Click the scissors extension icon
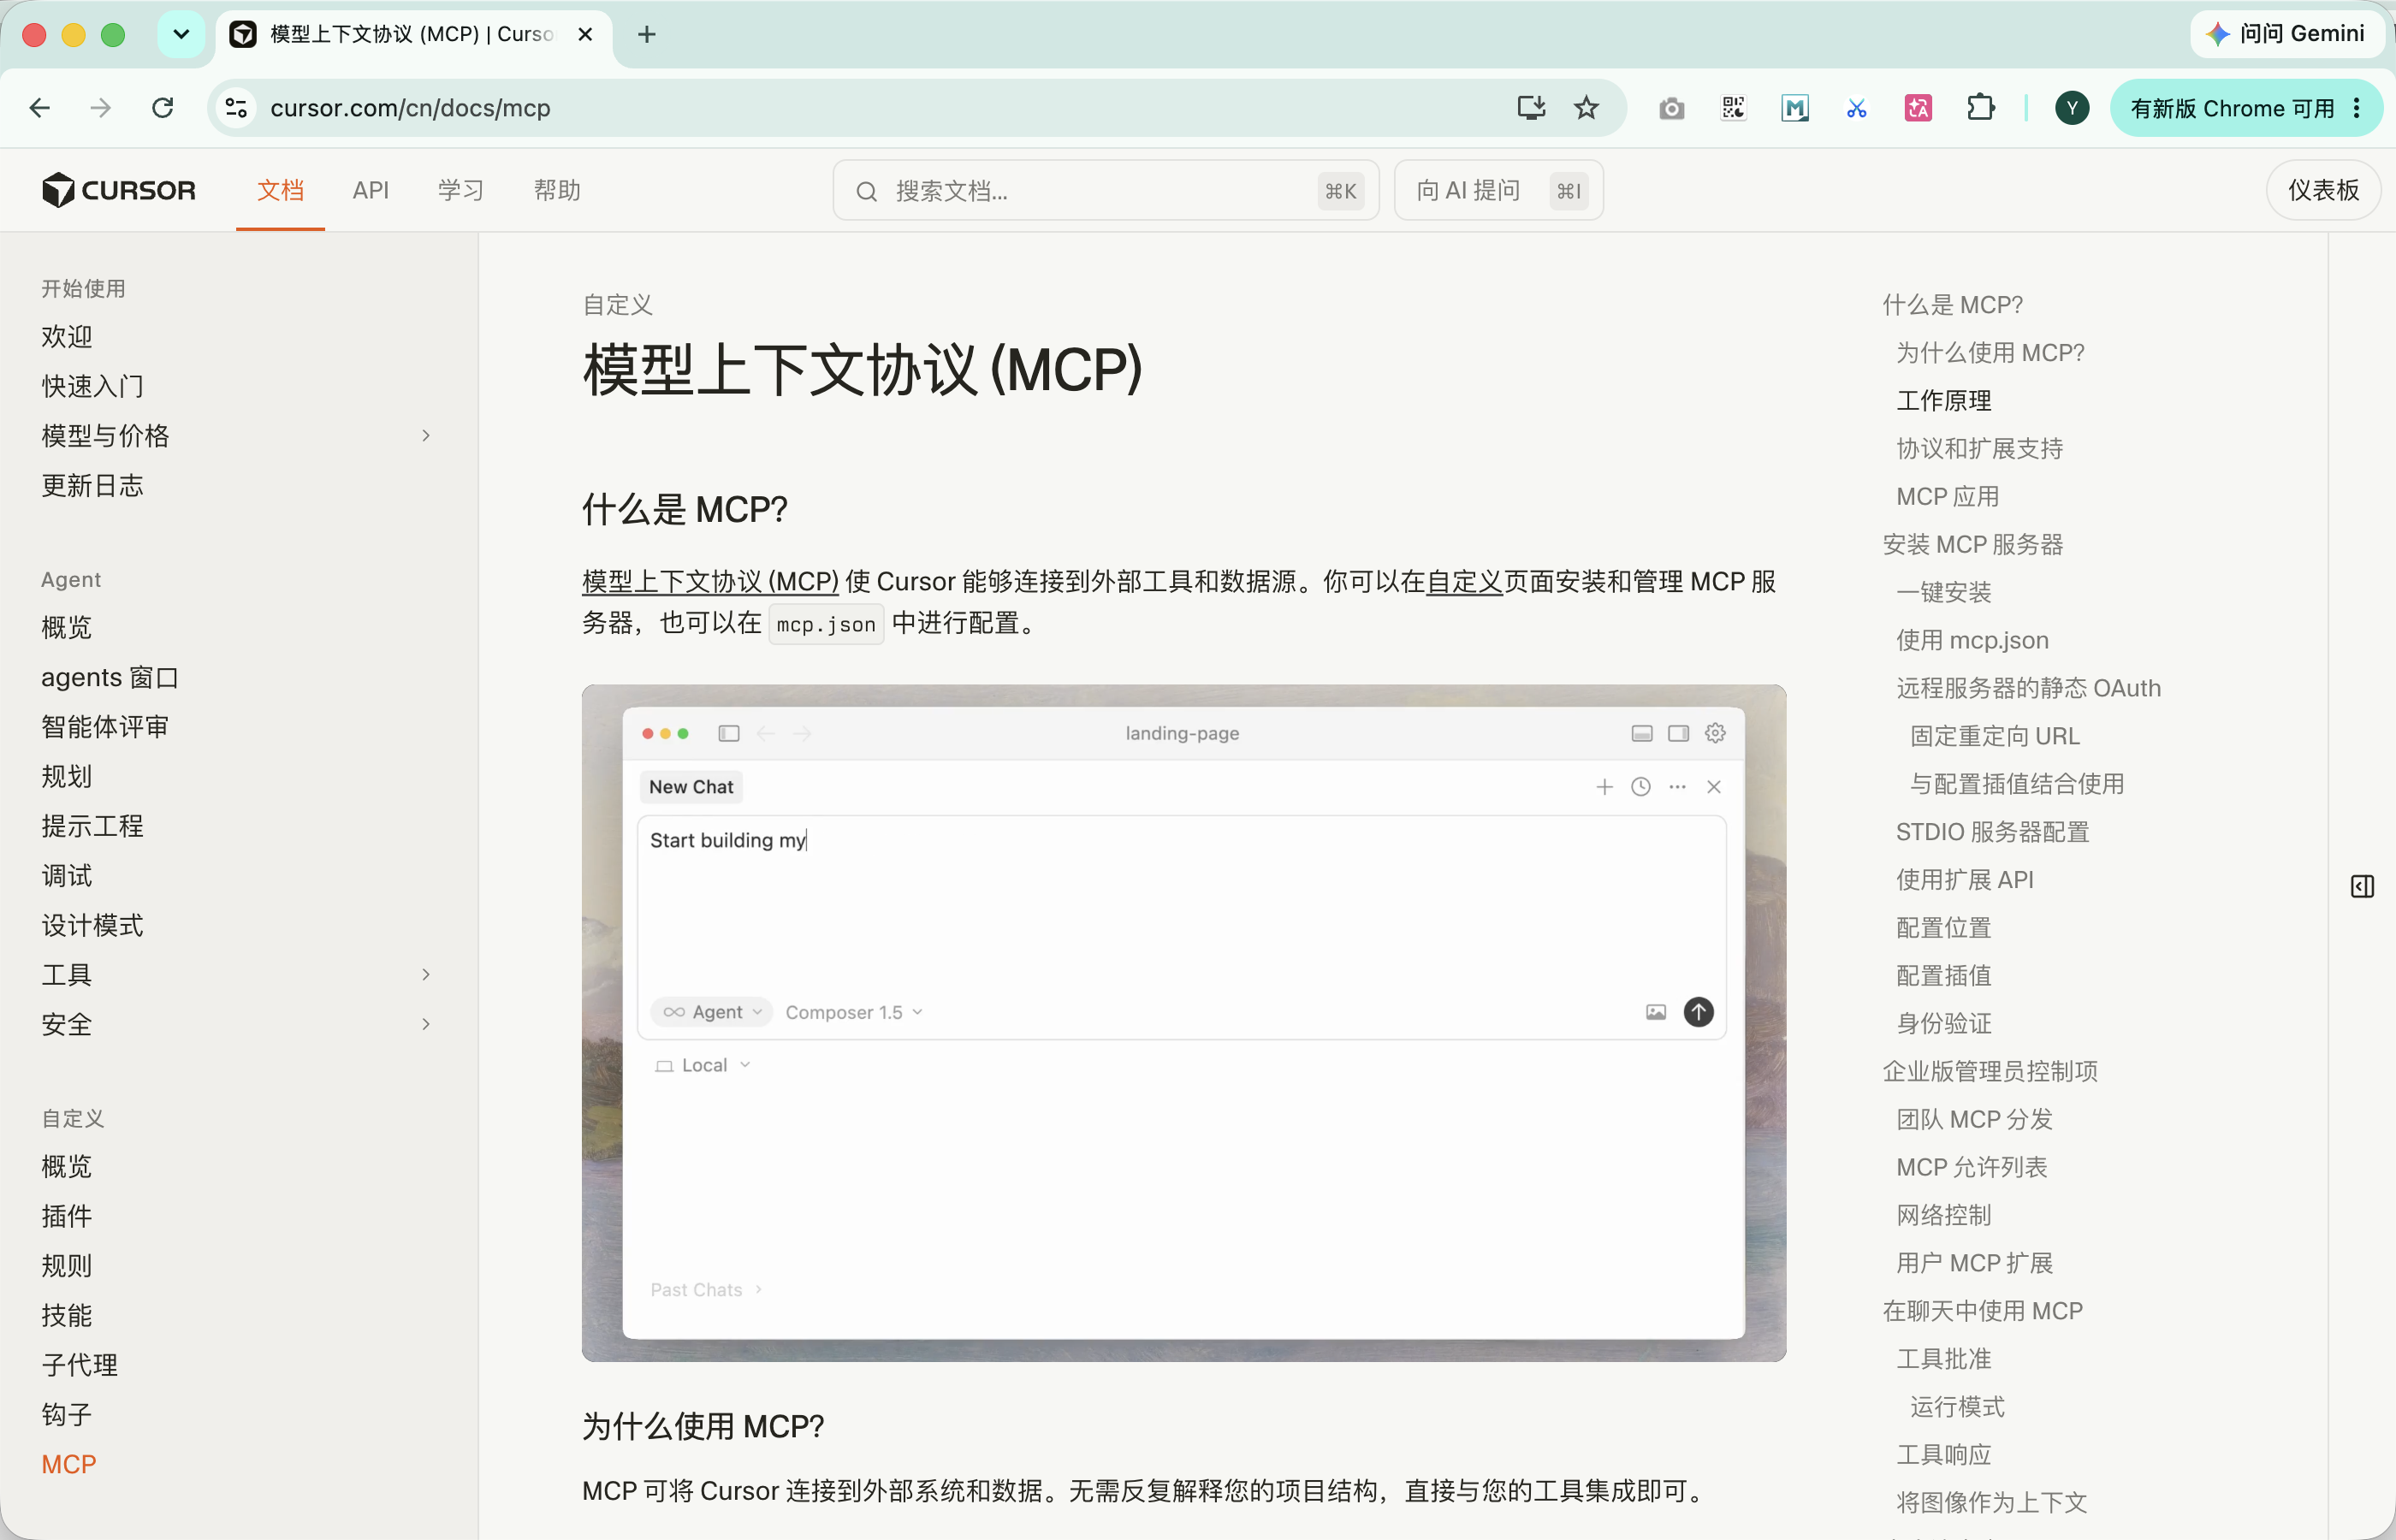 (x=1857, y=108)
